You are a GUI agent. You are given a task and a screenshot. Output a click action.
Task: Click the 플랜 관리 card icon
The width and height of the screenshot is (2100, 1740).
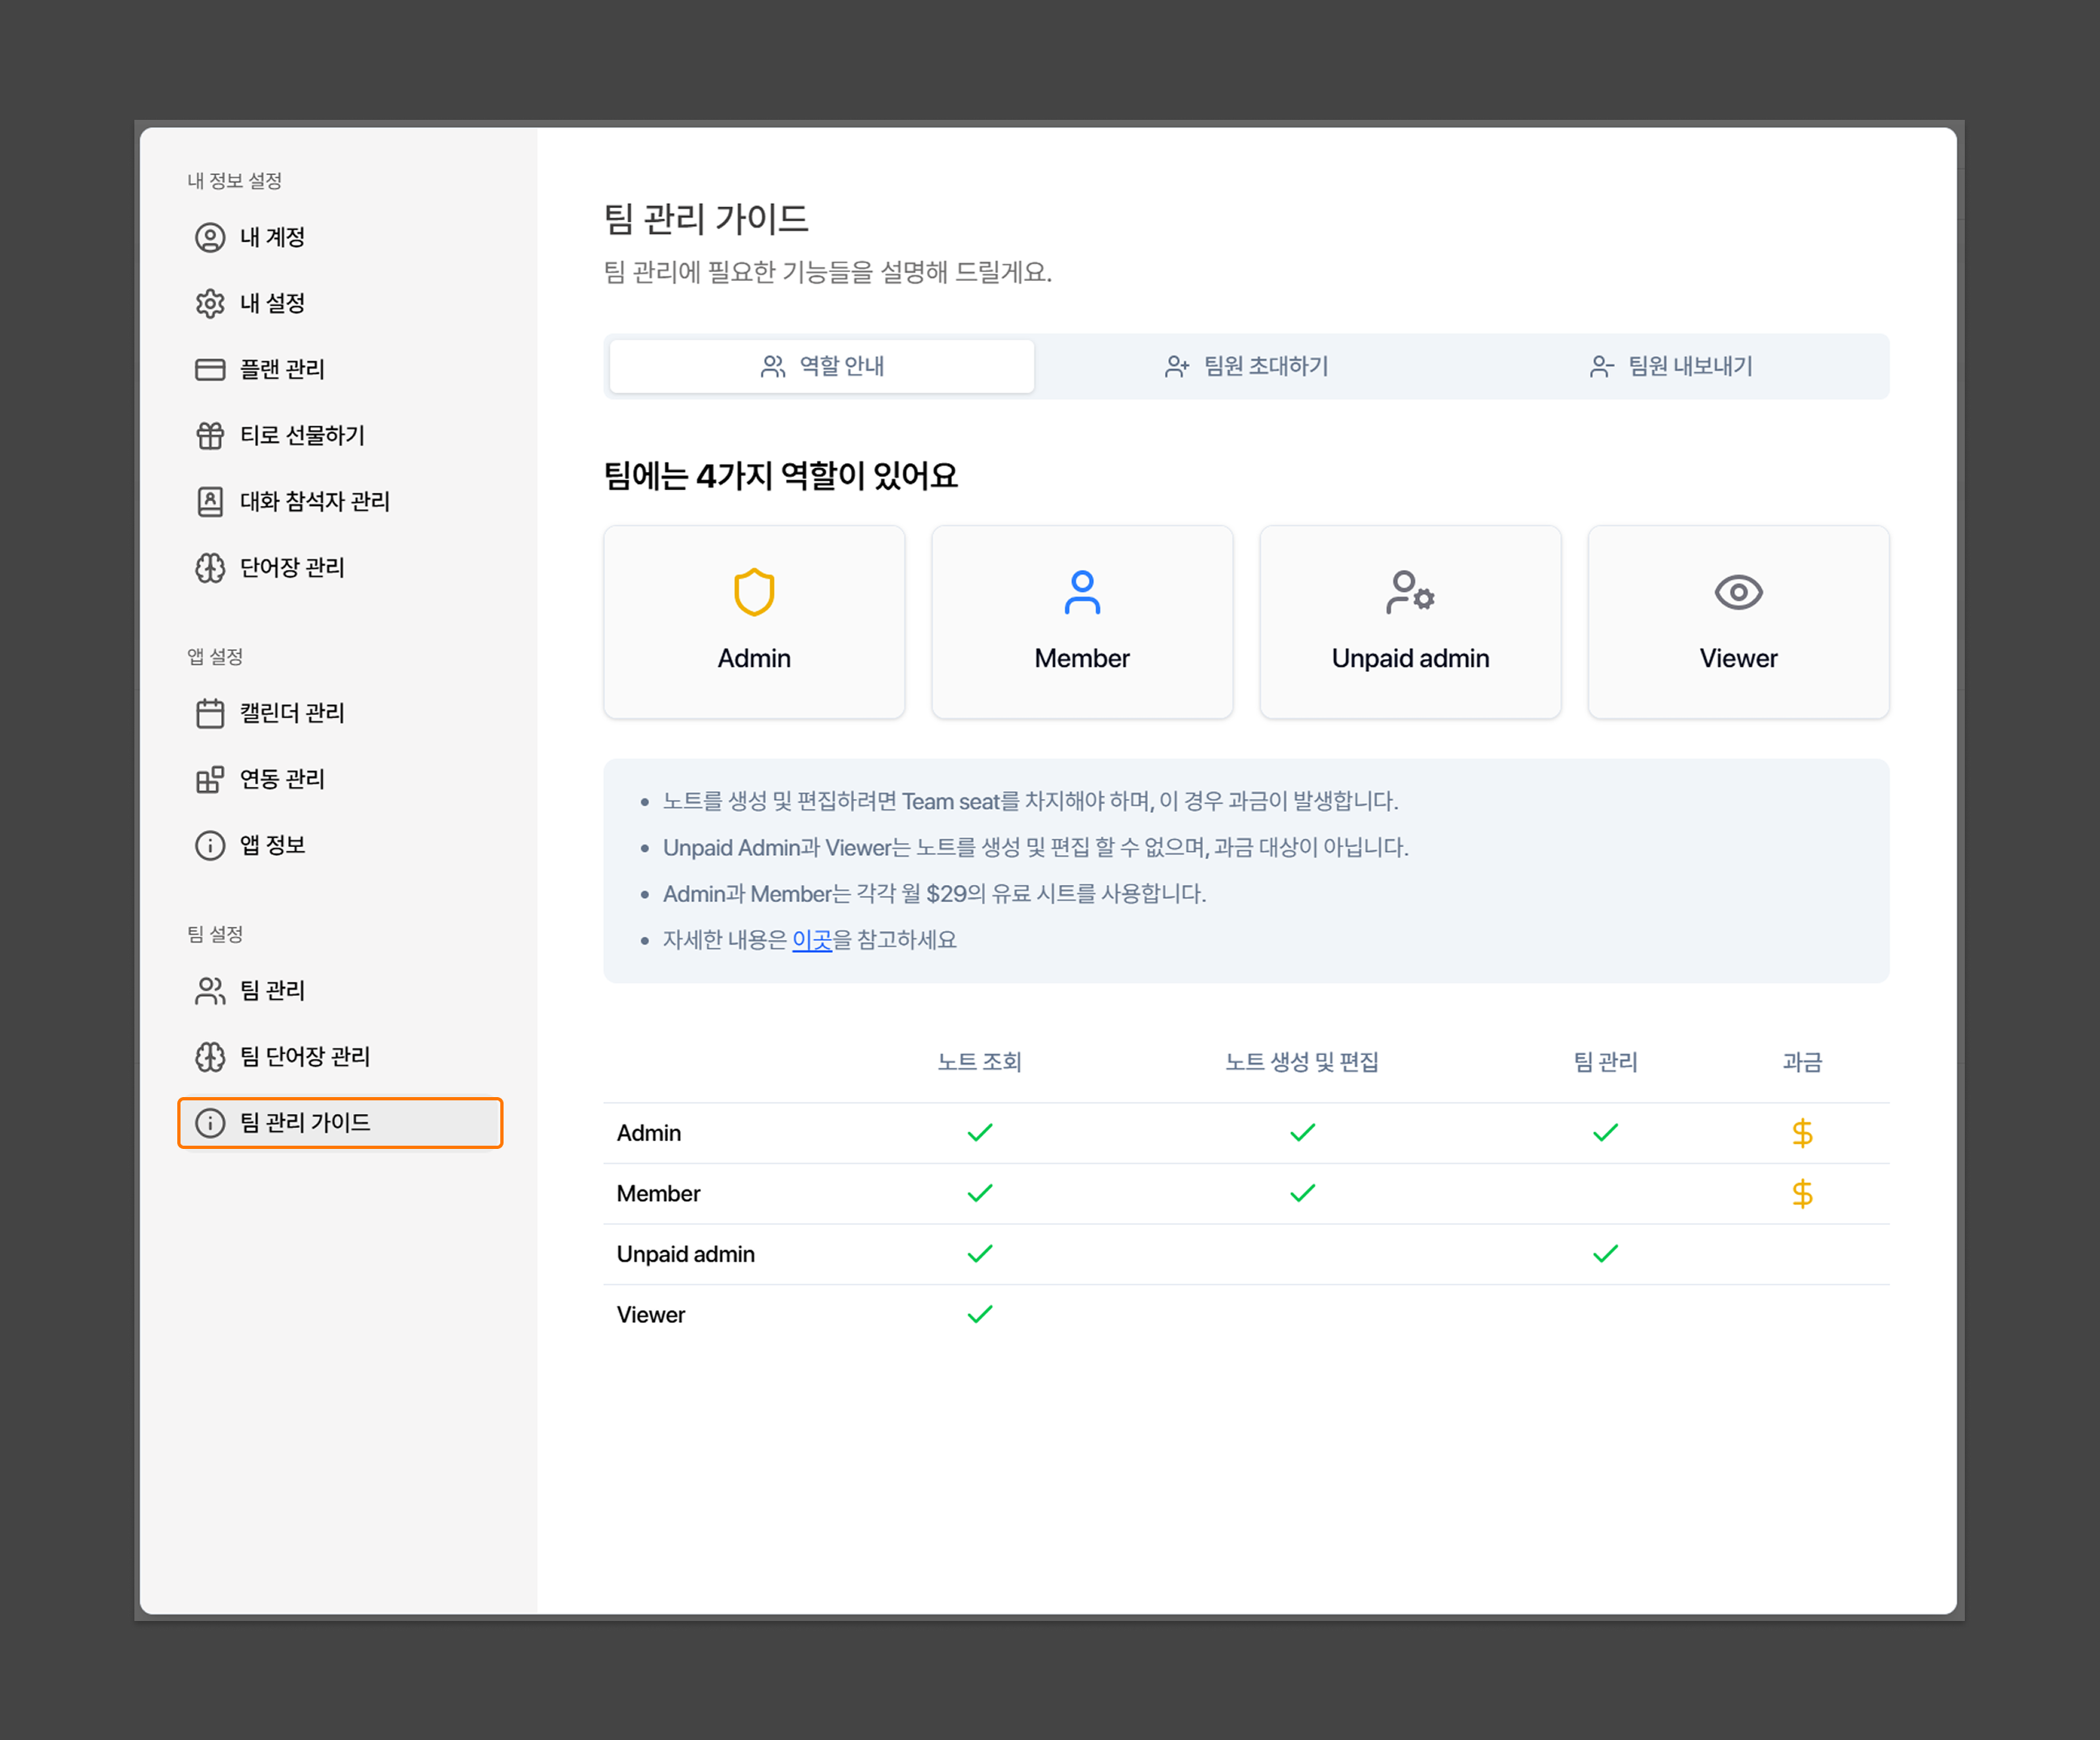[x=210, y=369]
